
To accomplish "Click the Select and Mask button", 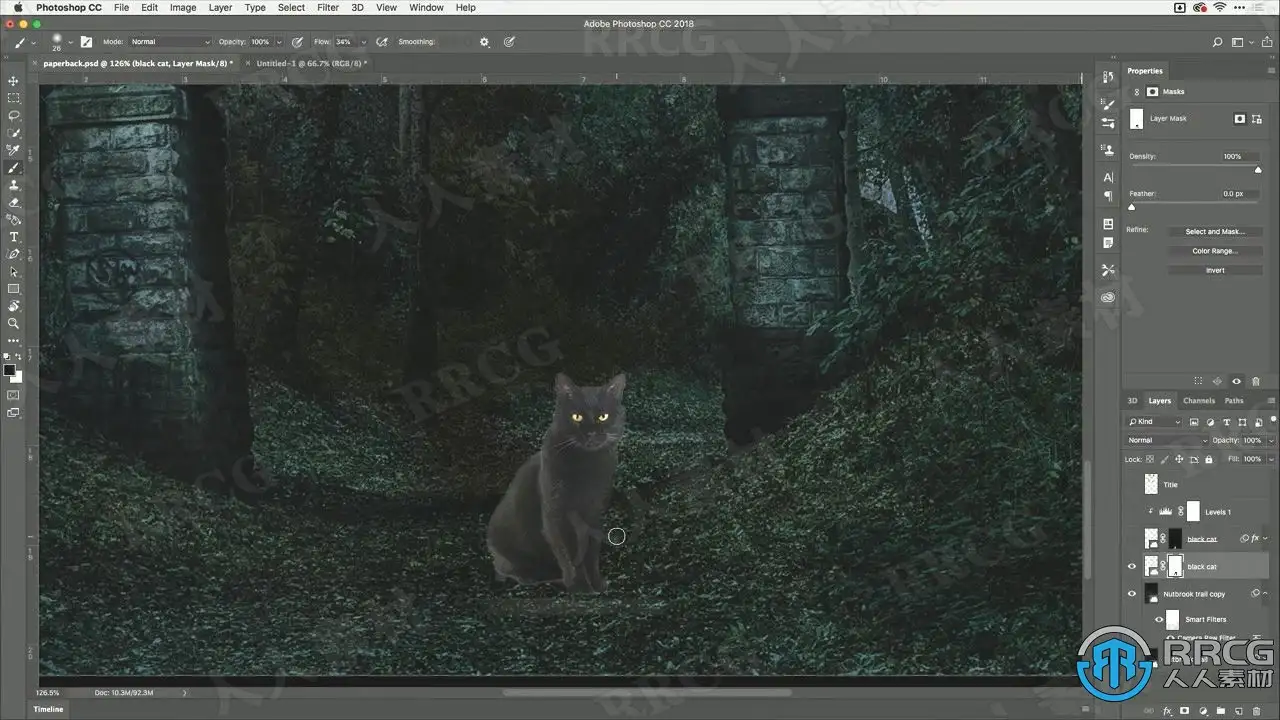I will click(1215, 232).
